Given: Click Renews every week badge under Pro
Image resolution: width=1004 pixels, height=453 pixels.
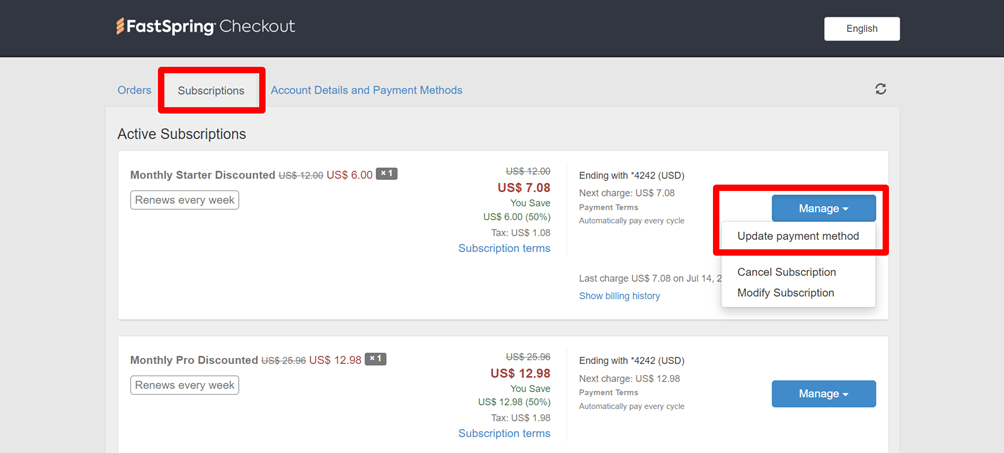Looking at the screenshot, I should tap(184, 385).
